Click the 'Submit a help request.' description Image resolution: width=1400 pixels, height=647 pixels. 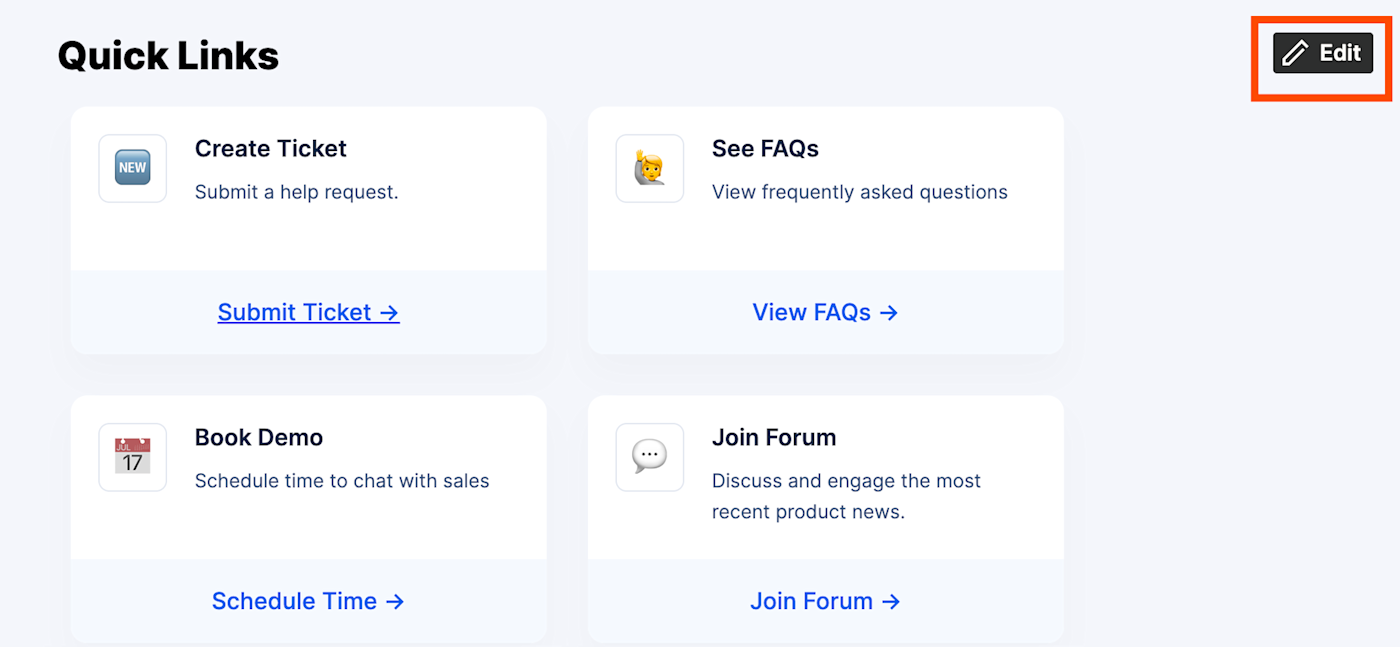(297, 192)
